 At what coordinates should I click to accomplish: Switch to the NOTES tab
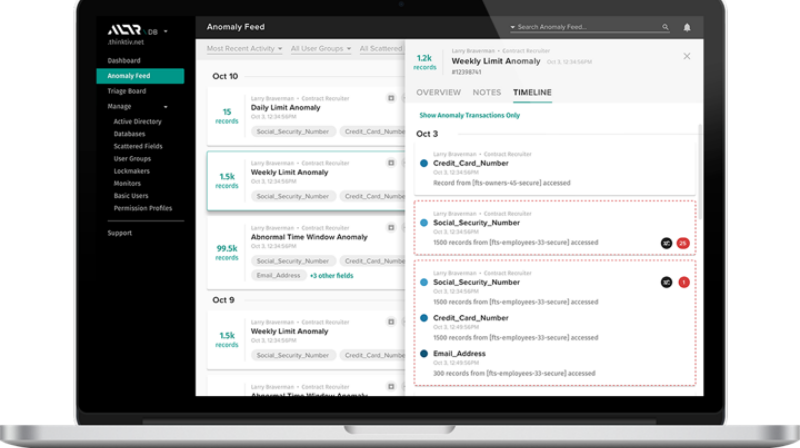pos(486,92)
